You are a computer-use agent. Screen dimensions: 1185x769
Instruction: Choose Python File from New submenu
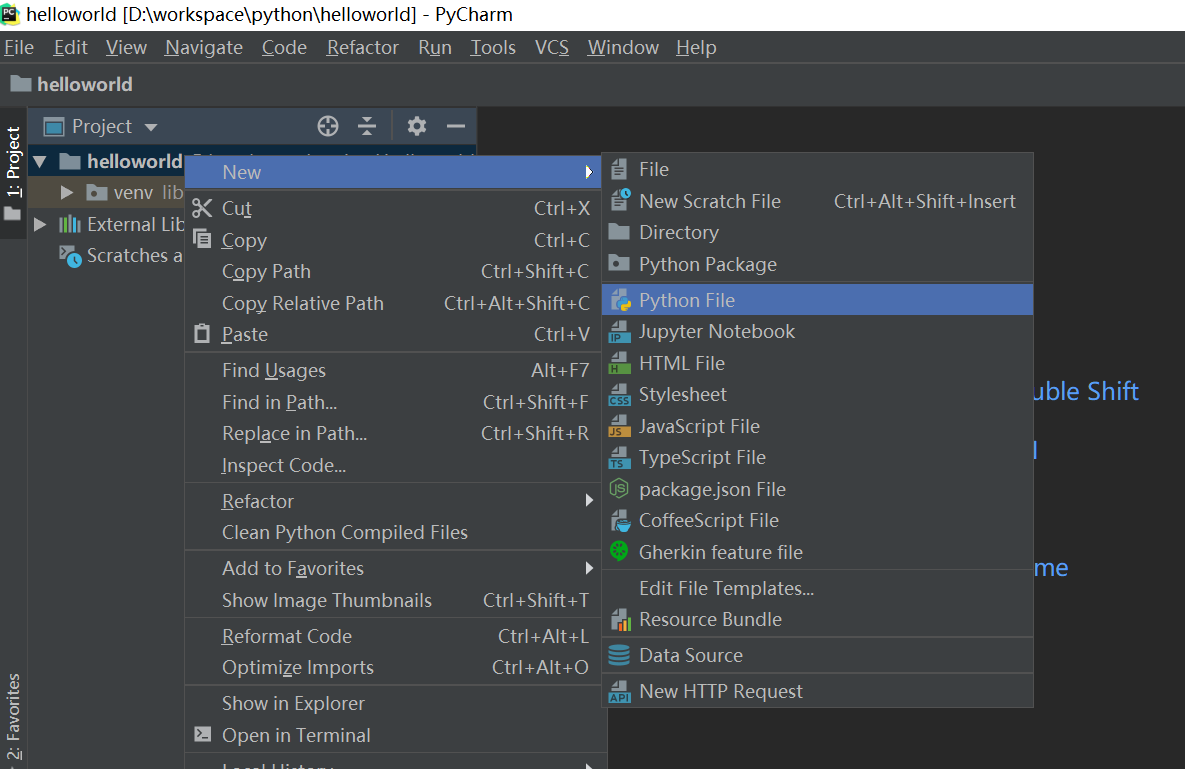(818, 300)
